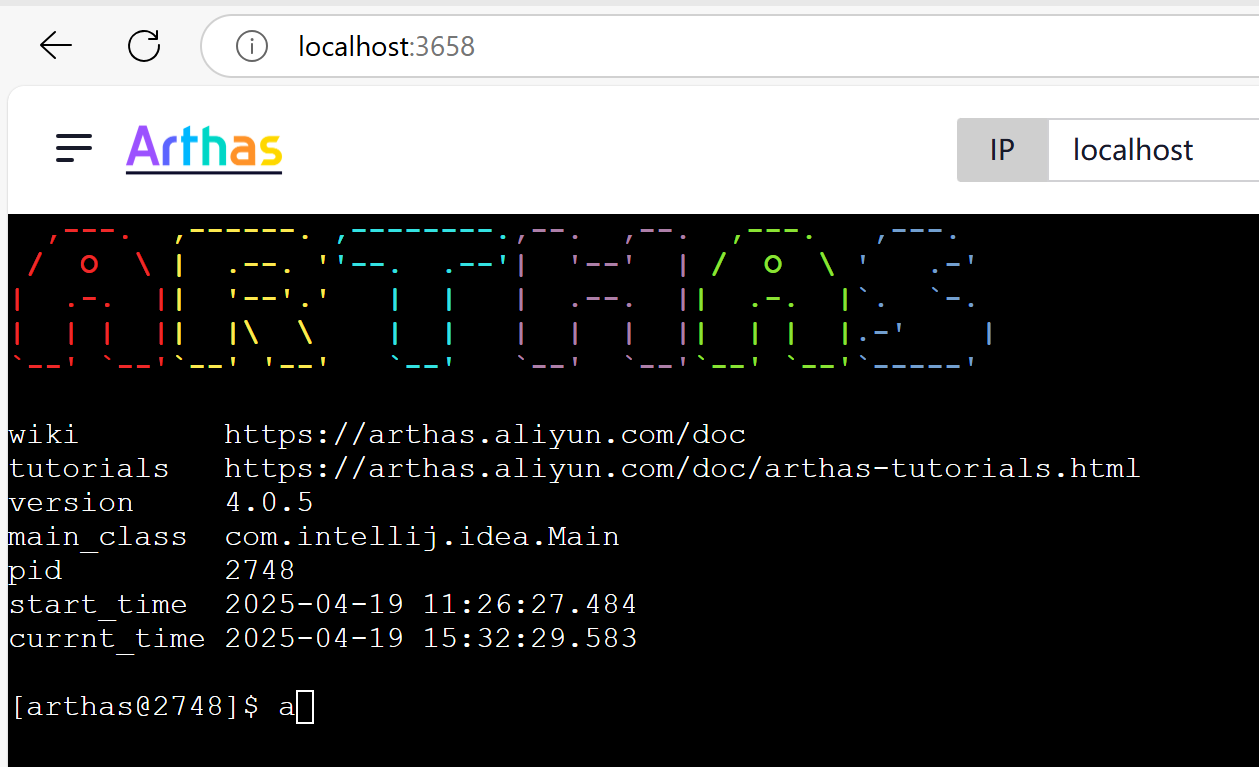Click the localhost:3658 address bar

730,46
